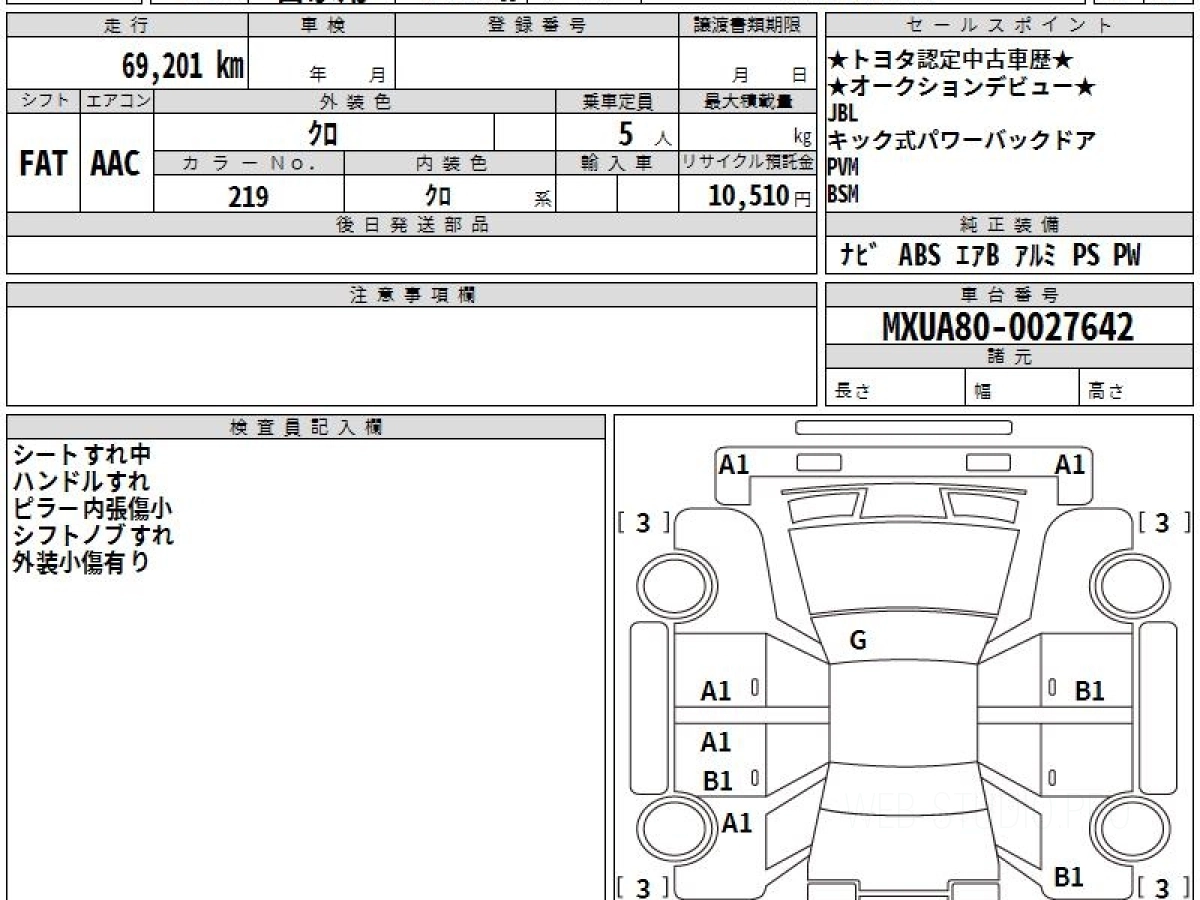Select the BSM sales point entry
The height and width of the screenshot is (900, 1200).
point(844,194)
